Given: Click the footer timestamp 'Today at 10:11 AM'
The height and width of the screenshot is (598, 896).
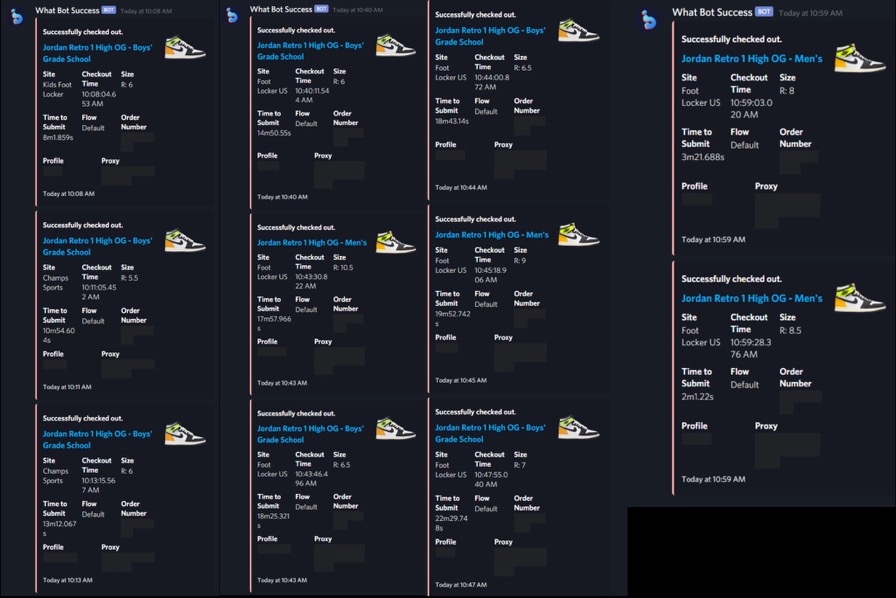Looking at the screenshot, I should [67, 387].
